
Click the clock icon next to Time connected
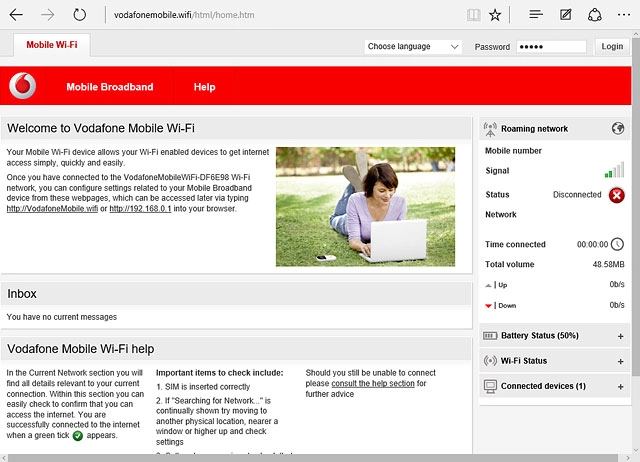coord(617,244)
